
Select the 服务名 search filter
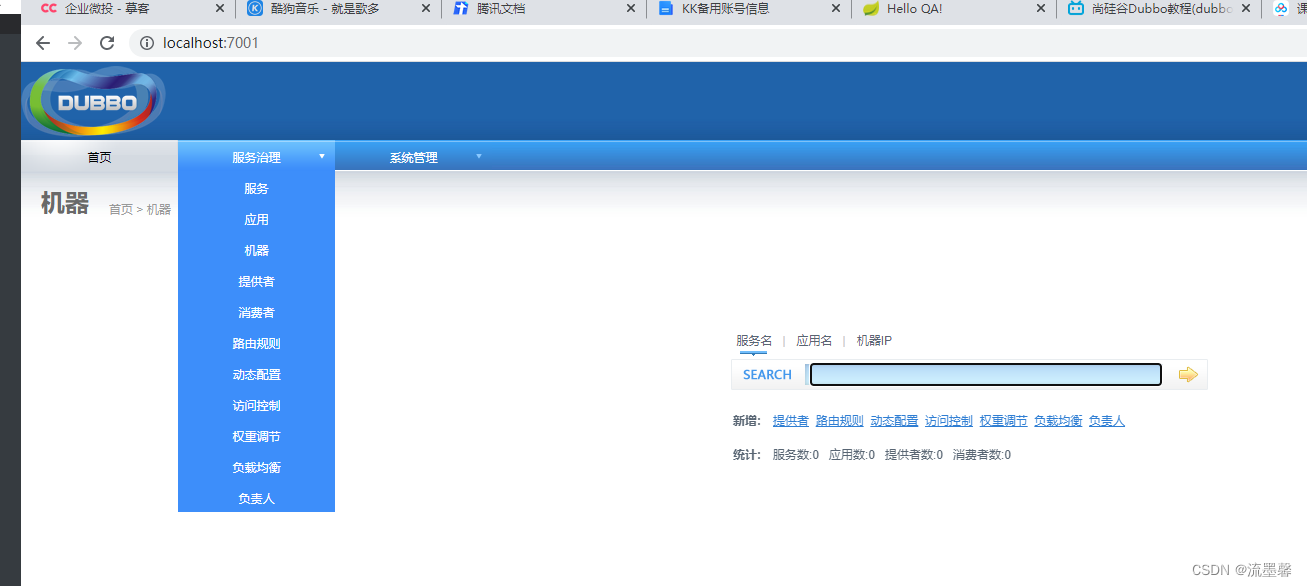click(753, 340)
